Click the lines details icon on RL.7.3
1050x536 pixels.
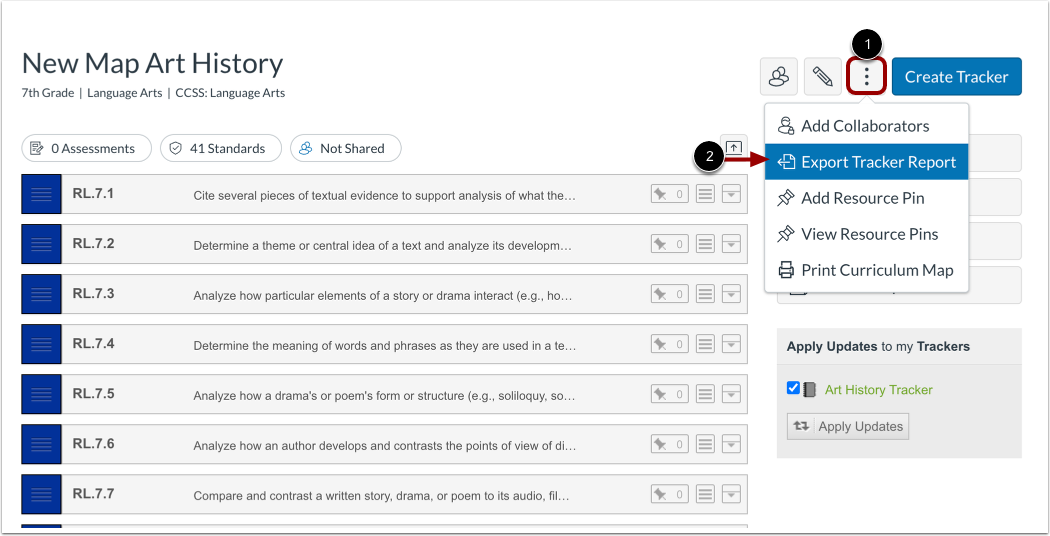[x=705, y=294]
